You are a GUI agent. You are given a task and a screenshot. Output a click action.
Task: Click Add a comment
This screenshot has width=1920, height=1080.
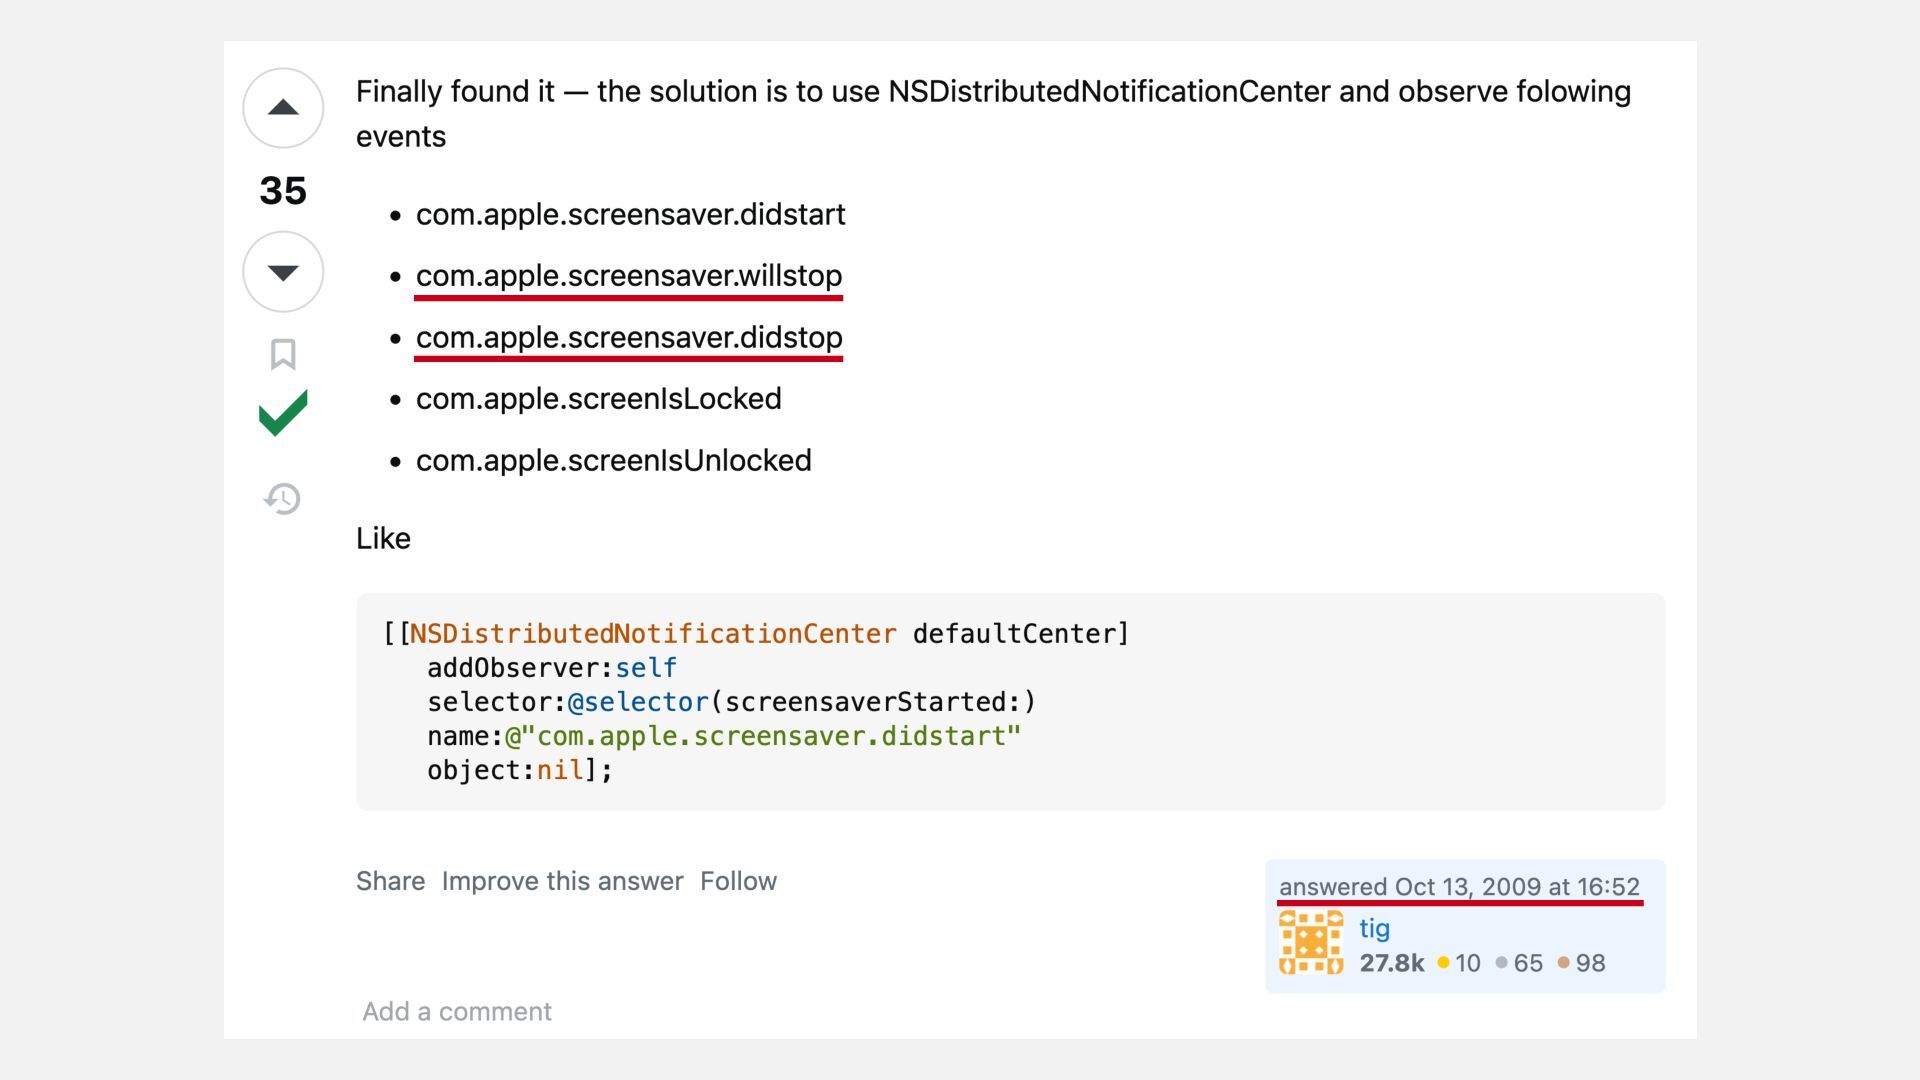457,1011
